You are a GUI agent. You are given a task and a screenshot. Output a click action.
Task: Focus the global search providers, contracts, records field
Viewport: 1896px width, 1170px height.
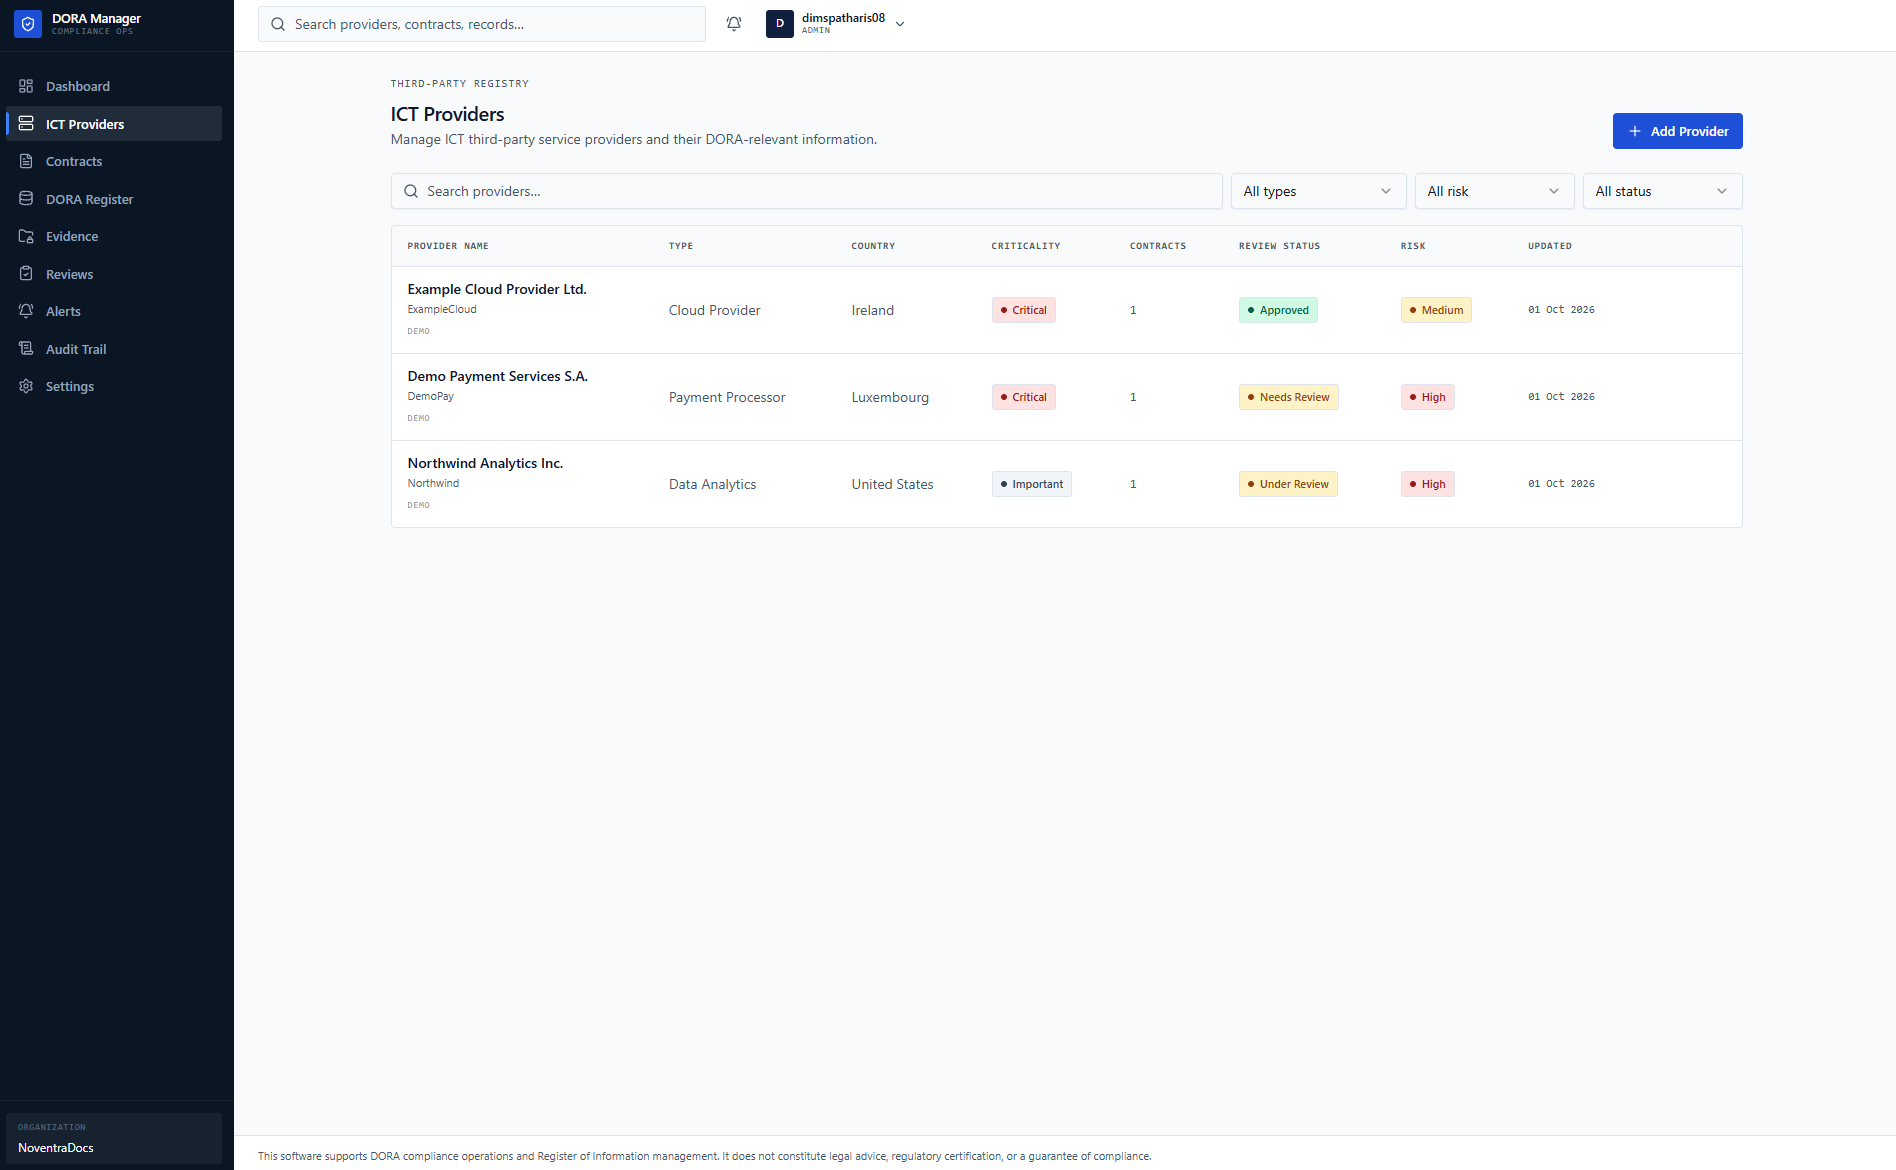(481, 24)
